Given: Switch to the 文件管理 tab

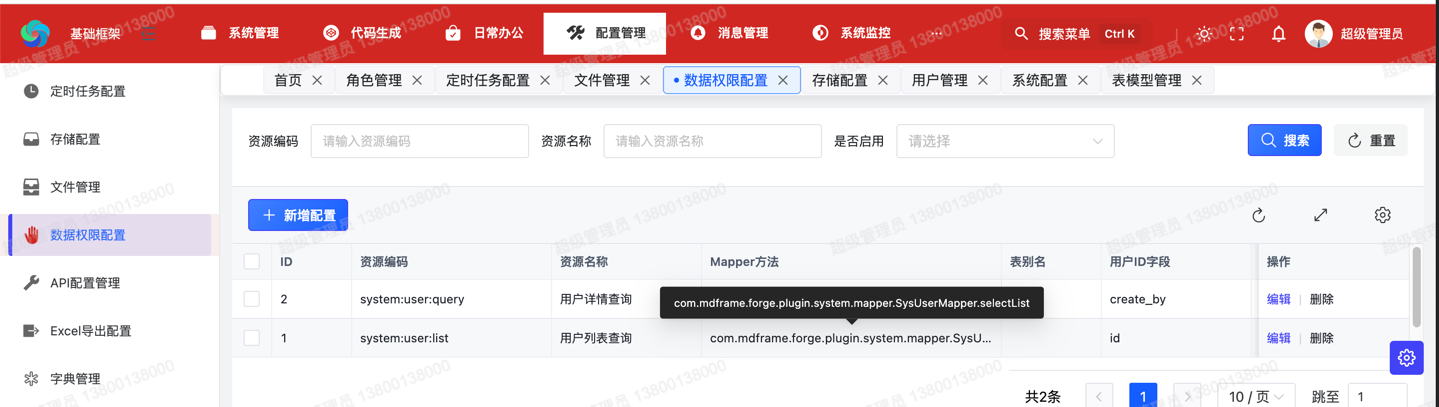Looking at the screenshot, I should 602,80.
